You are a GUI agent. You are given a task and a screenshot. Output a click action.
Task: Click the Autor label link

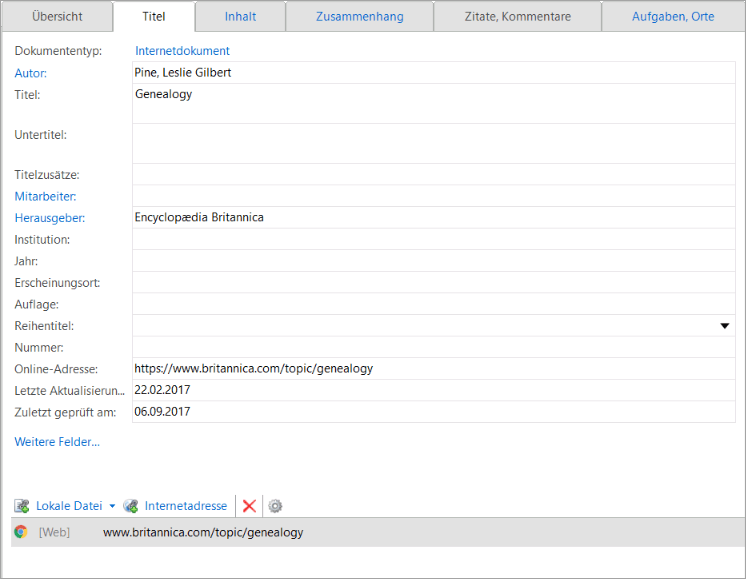point(30,73)
